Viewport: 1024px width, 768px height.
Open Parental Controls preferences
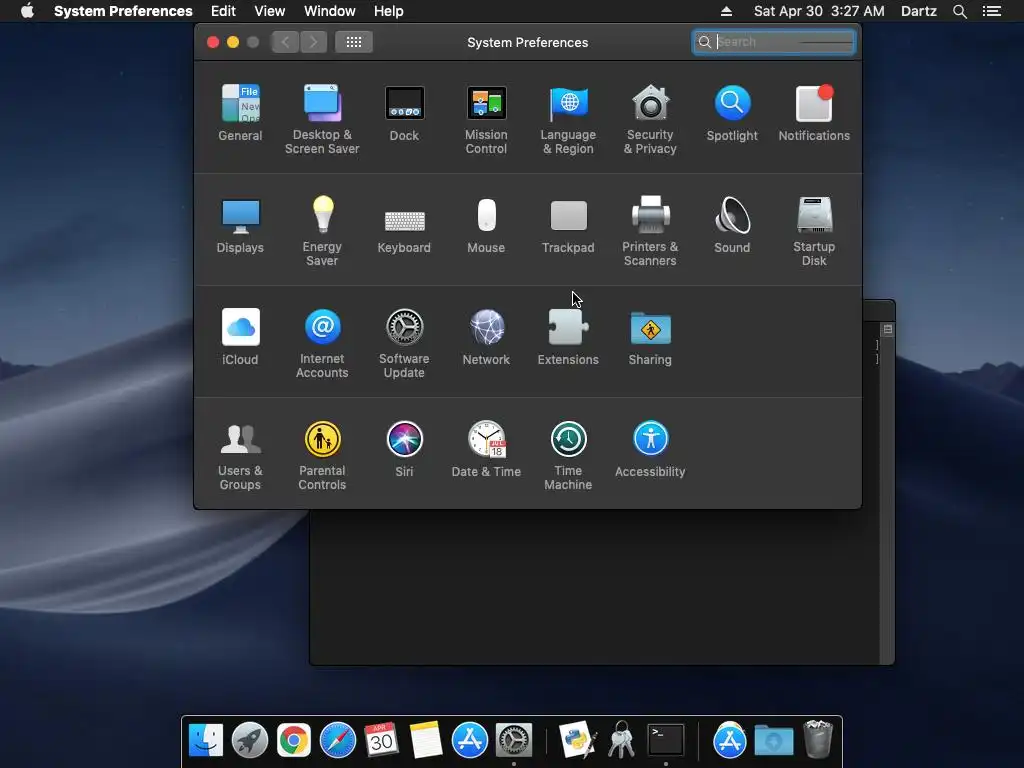[322, 456]
